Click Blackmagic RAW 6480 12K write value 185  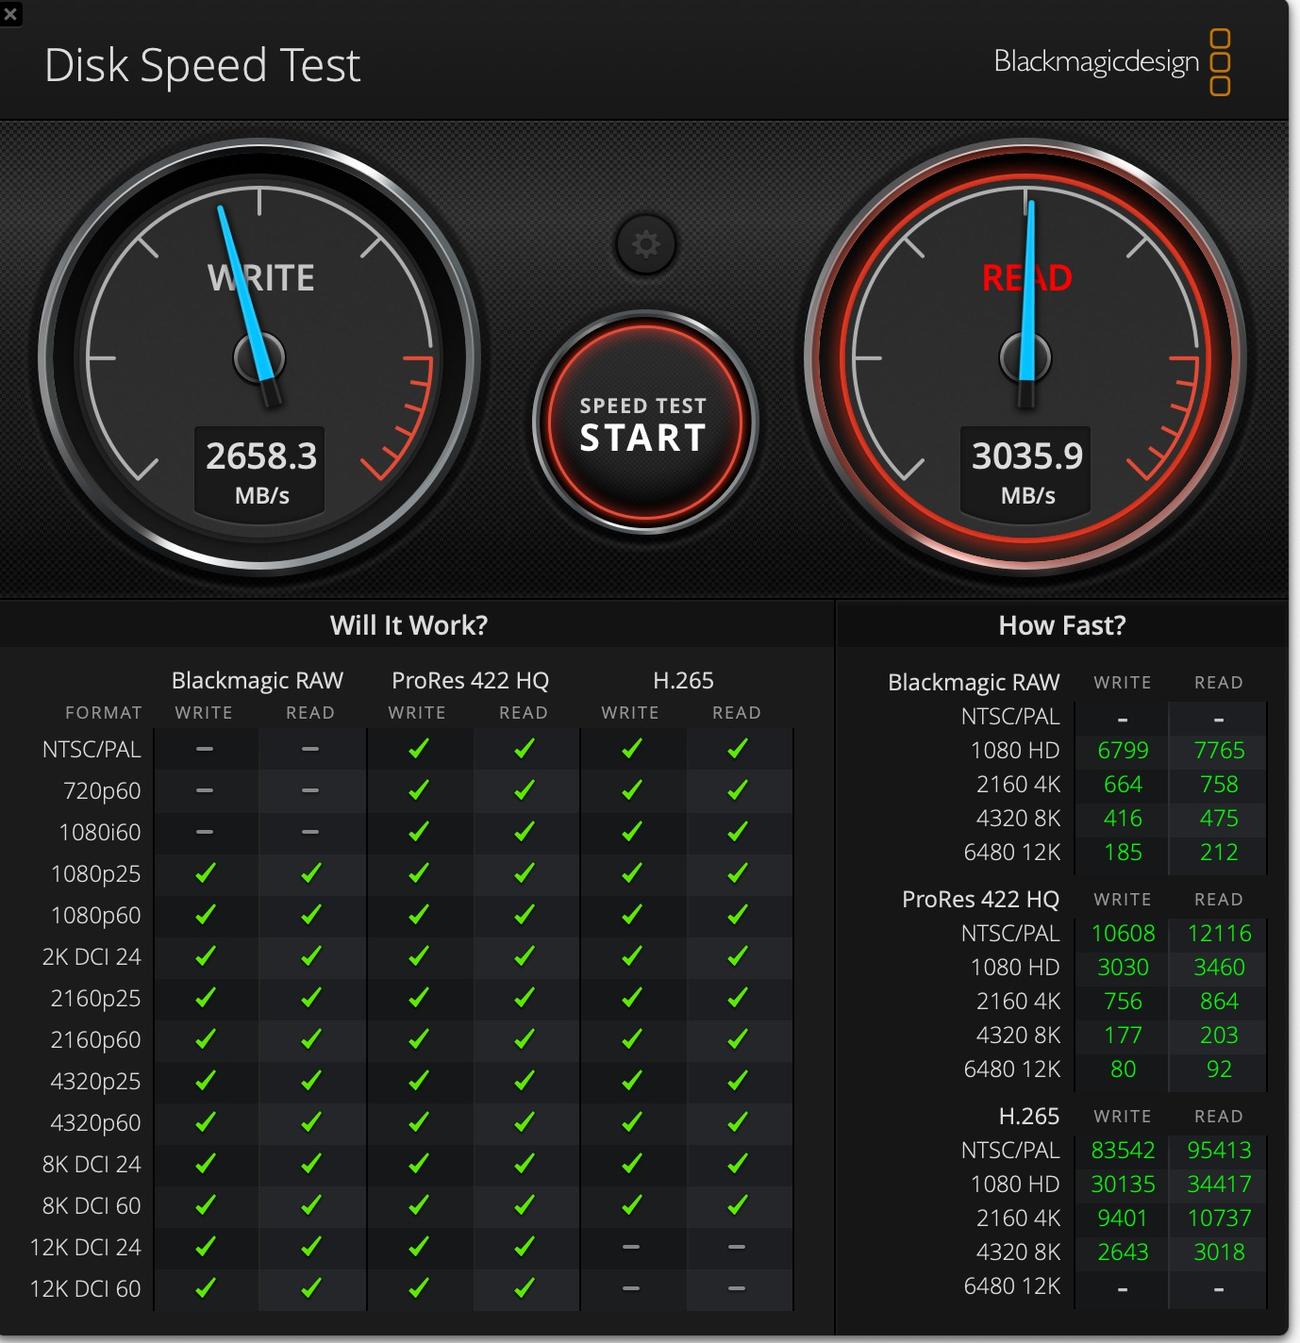point(1122,852)
